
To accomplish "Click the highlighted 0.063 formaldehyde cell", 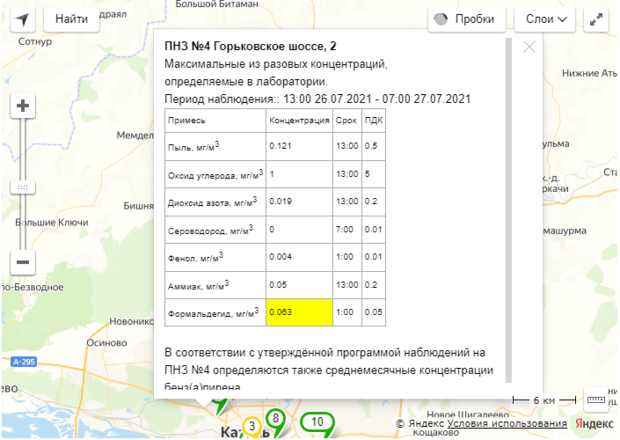I will point(299,312).
